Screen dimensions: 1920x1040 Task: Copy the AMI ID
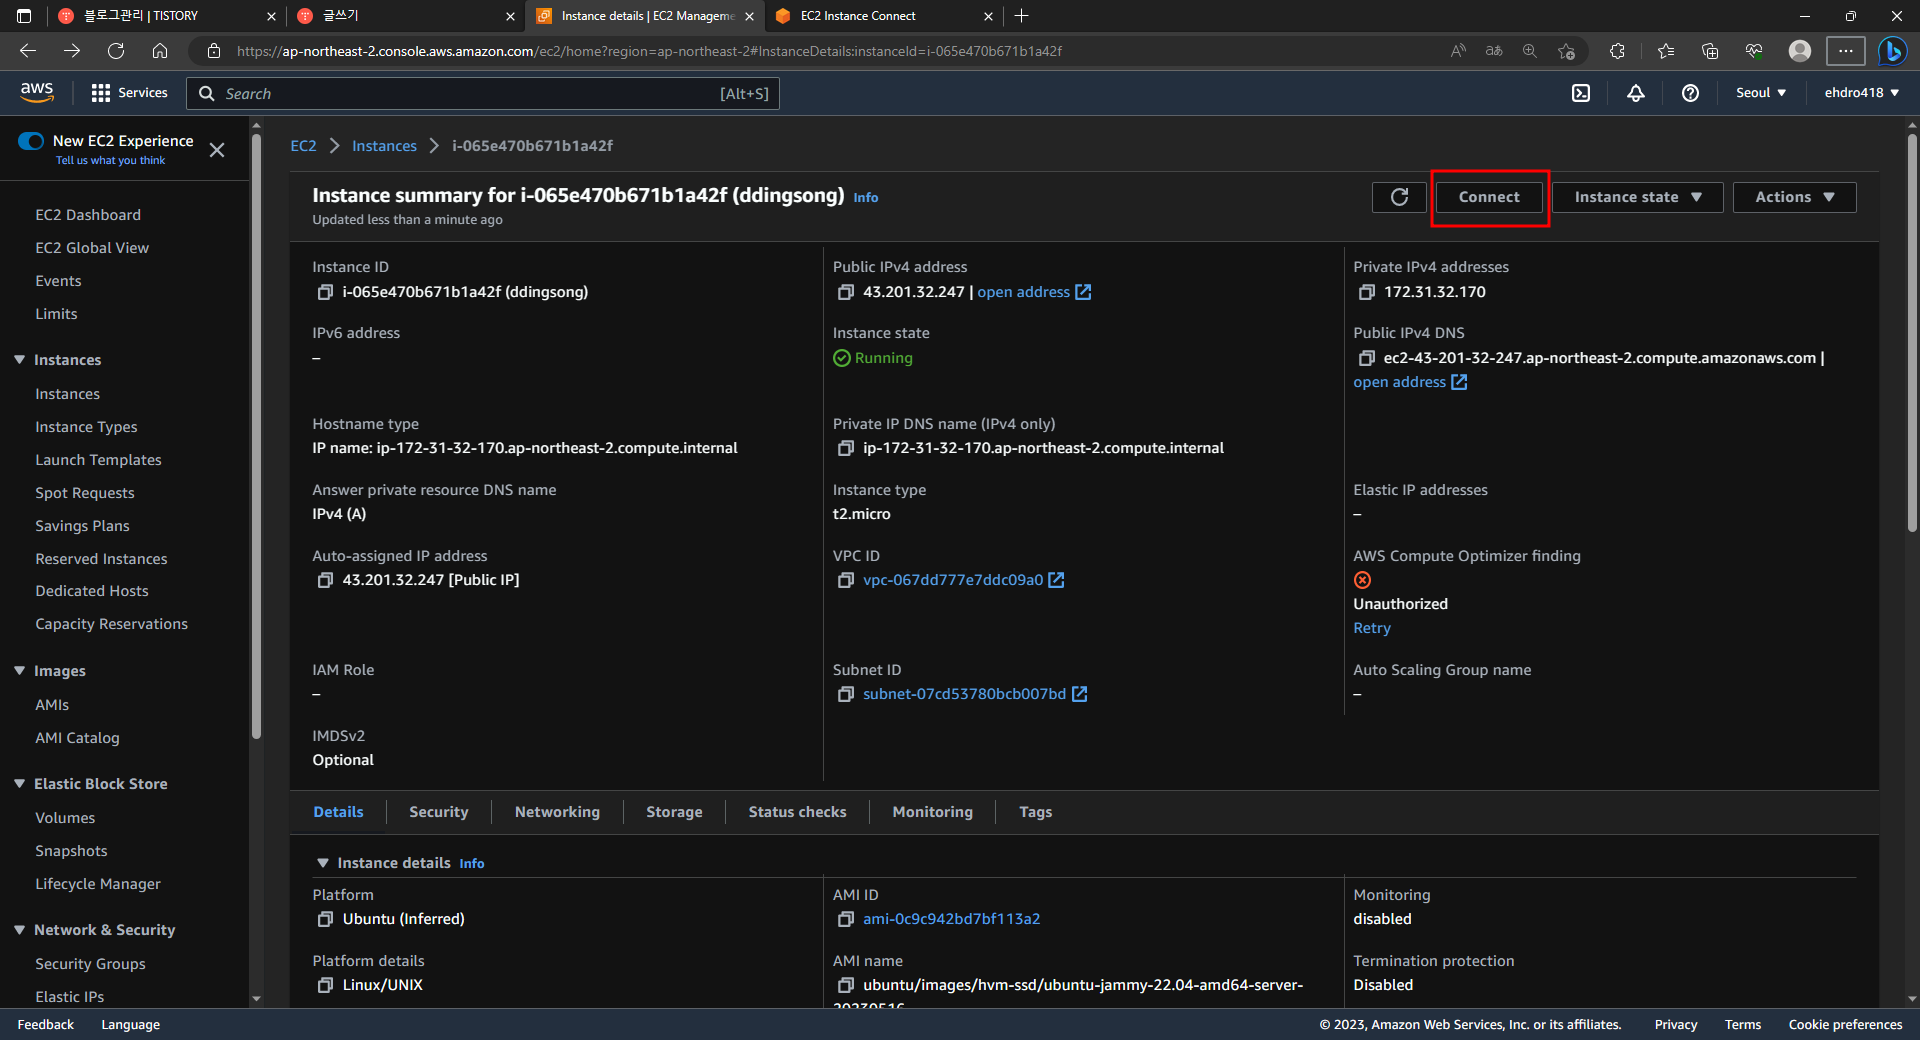[x=845, y=919]
